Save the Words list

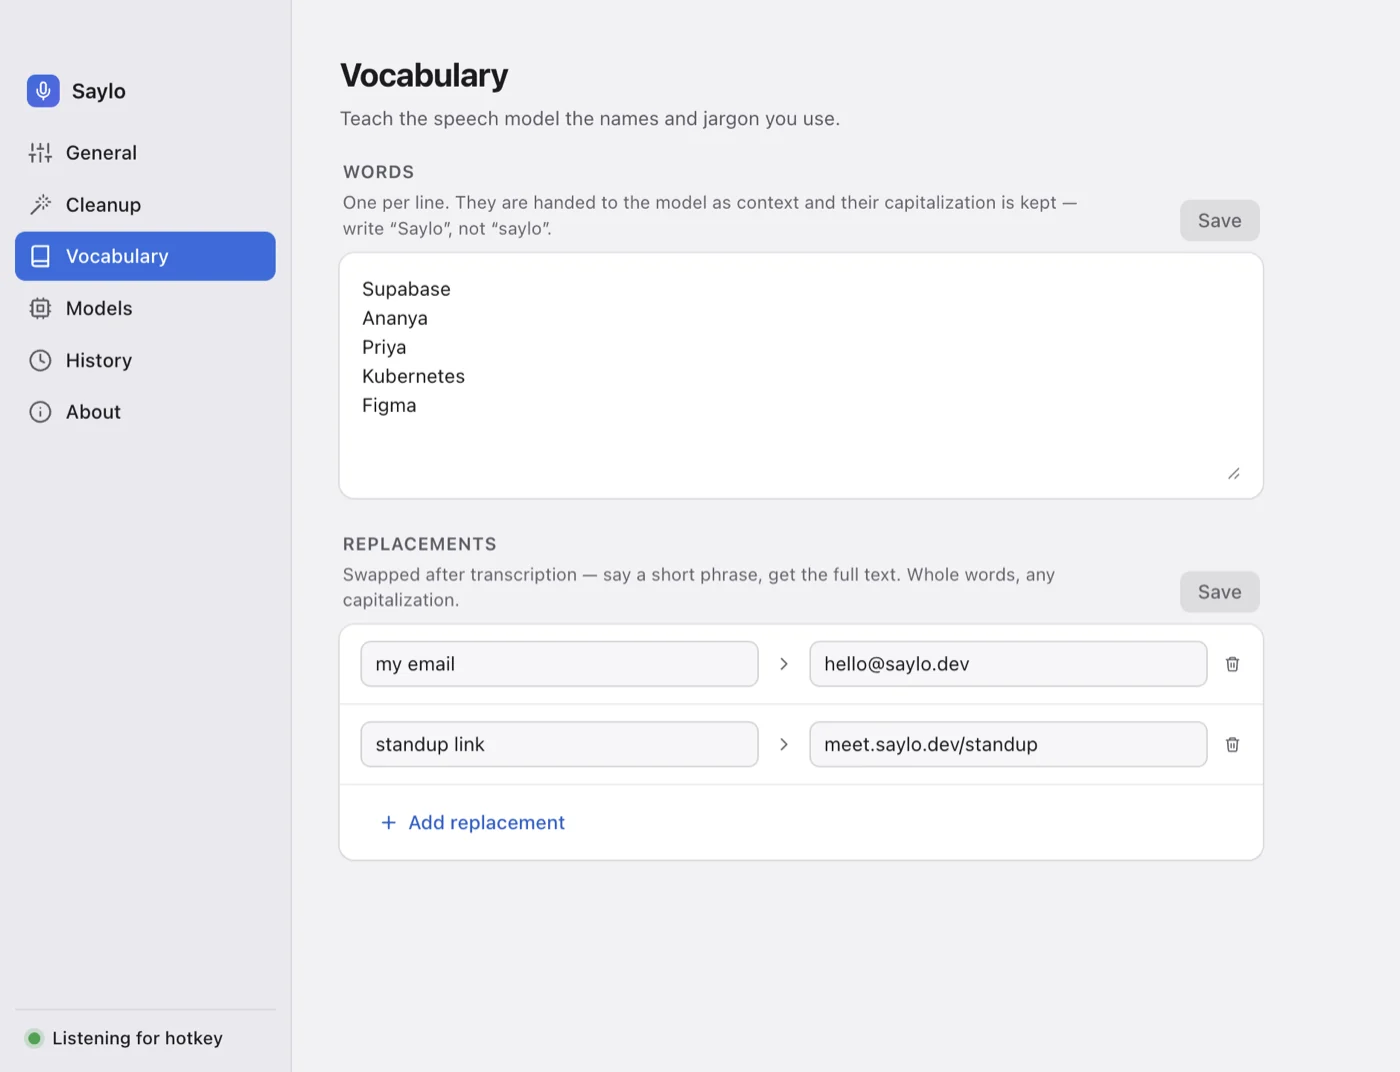(1219, 221)
